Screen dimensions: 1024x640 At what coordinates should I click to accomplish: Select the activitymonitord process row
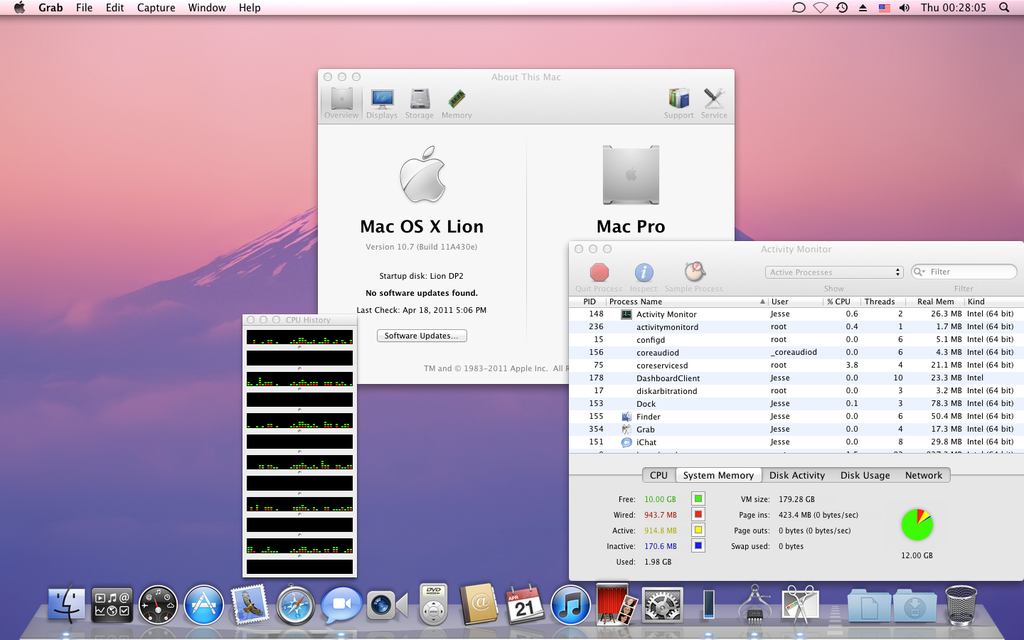click(796, 327)
